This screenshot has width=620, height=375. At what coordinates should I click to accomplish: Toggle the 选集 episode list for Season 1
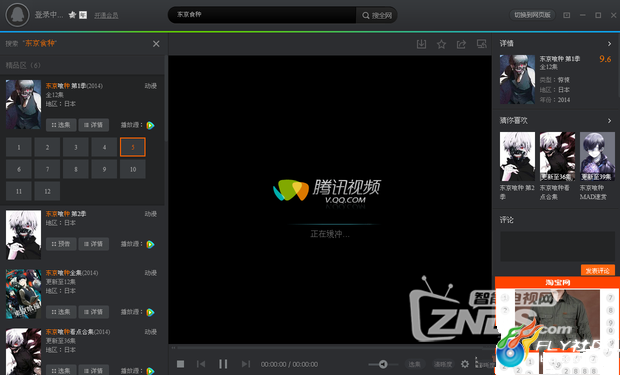tap(61, 125)
